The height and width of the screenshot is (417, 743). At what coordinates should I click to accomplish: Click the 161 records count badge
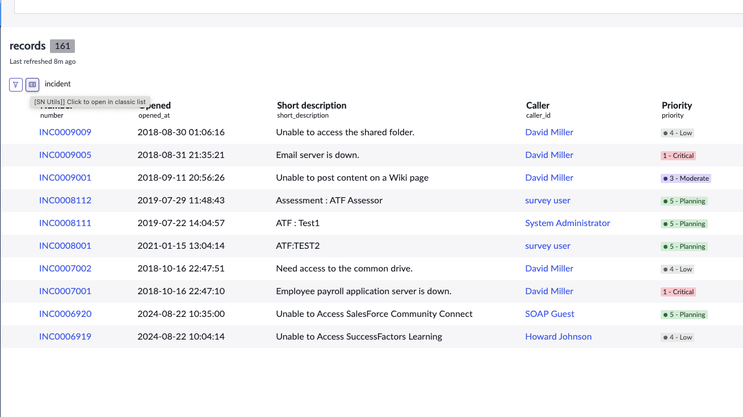pyautogui.click(x=62, y=46)
